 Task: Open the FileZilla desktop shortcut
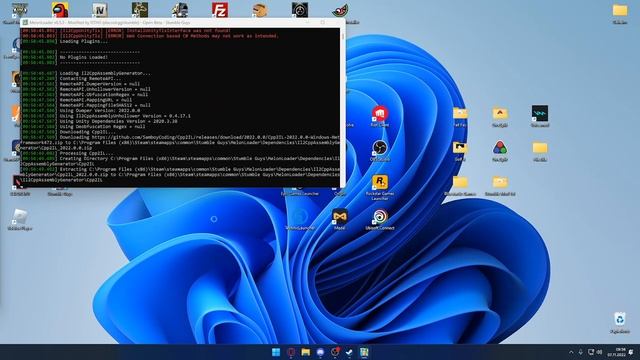(x=220, y=9)
